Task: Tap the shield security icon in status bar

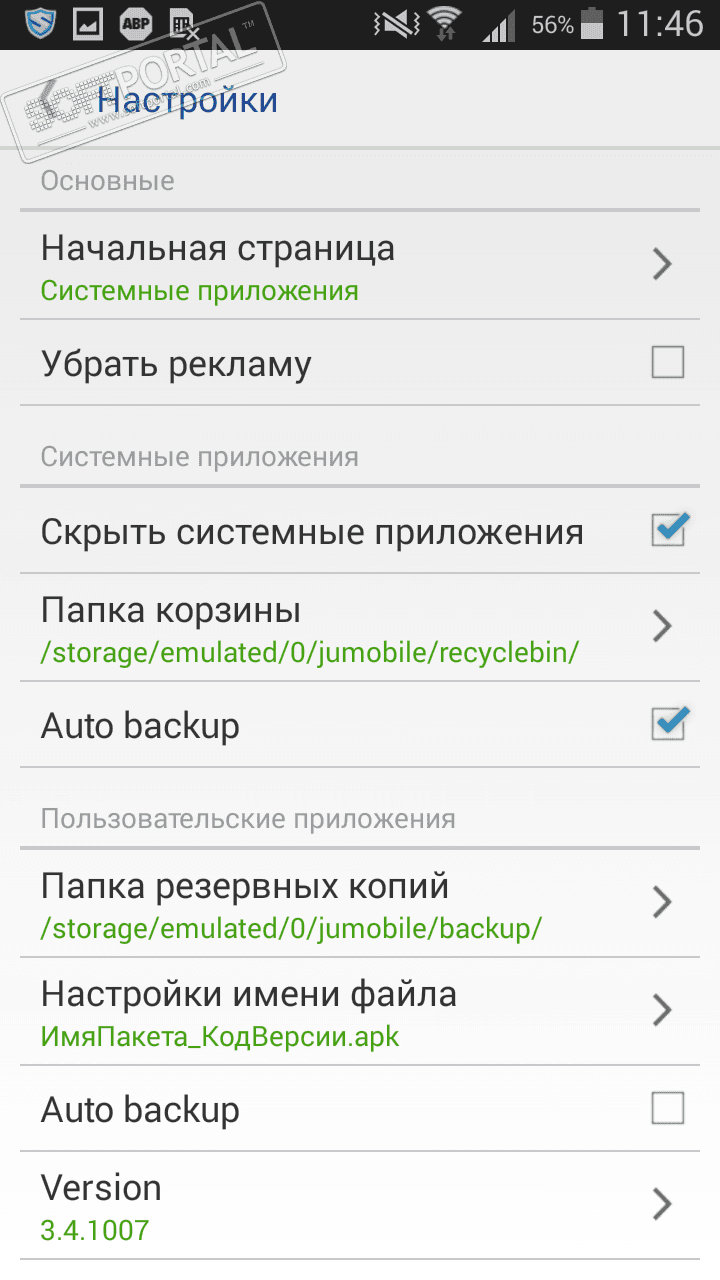Action: pos(39,24)
